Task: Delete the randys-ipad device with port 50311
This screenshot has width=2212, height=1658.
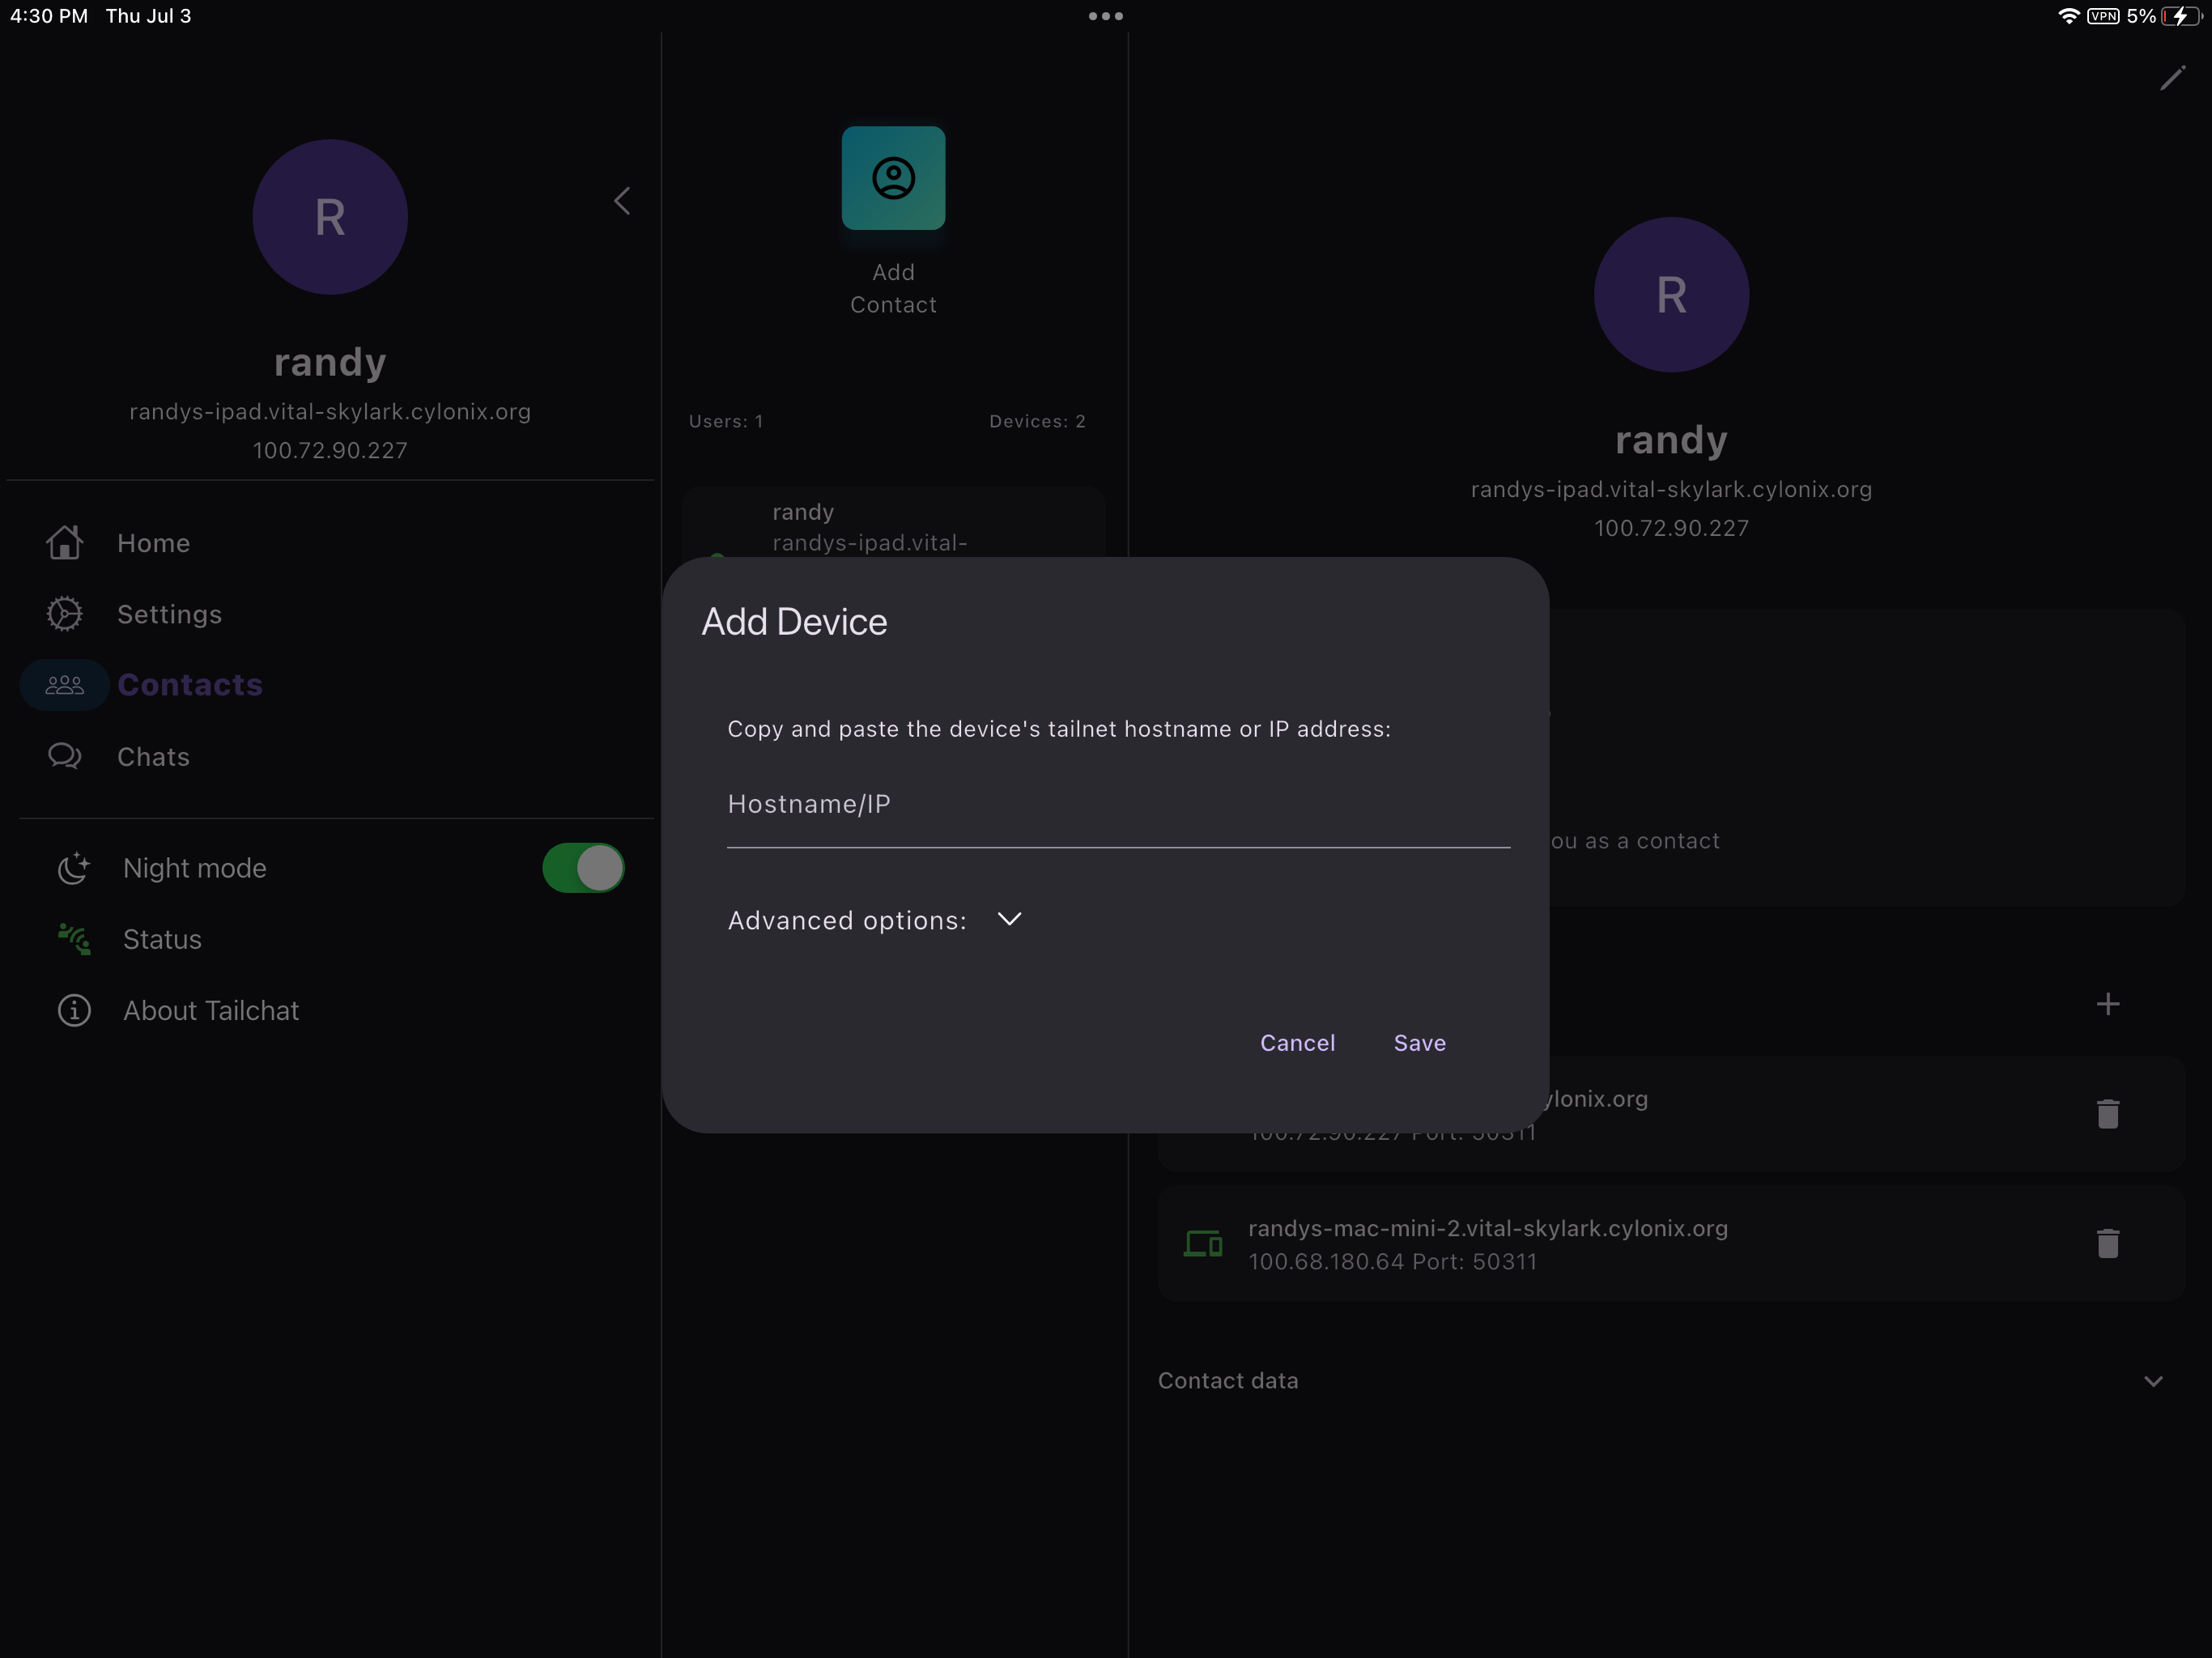Action: (x=2108, y=1114)
